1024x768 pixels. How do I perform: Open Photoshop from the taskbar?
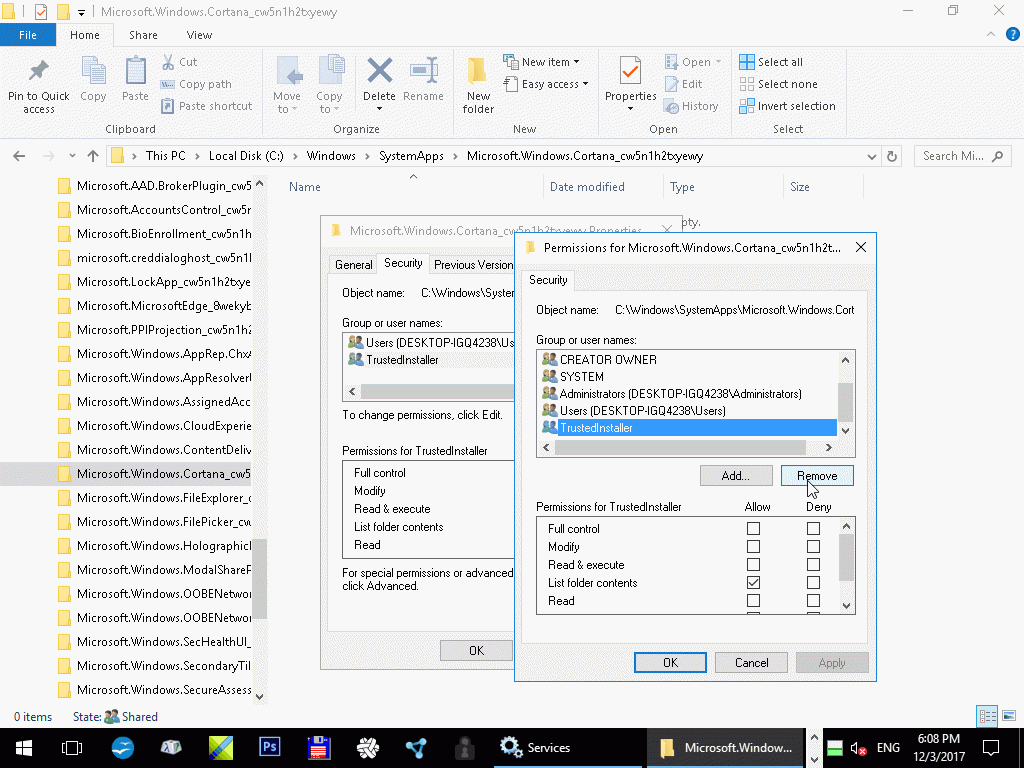pos(270,748)
